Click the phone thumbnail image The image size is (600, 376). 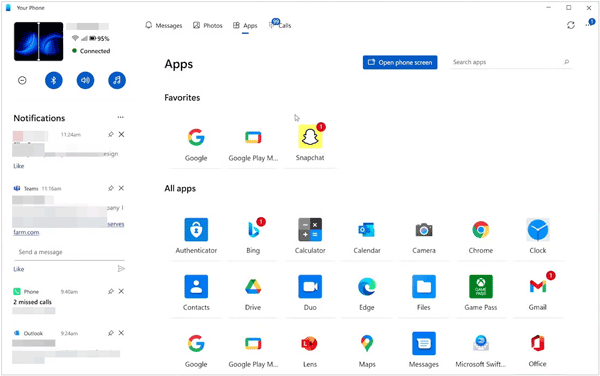pos(39,41)
